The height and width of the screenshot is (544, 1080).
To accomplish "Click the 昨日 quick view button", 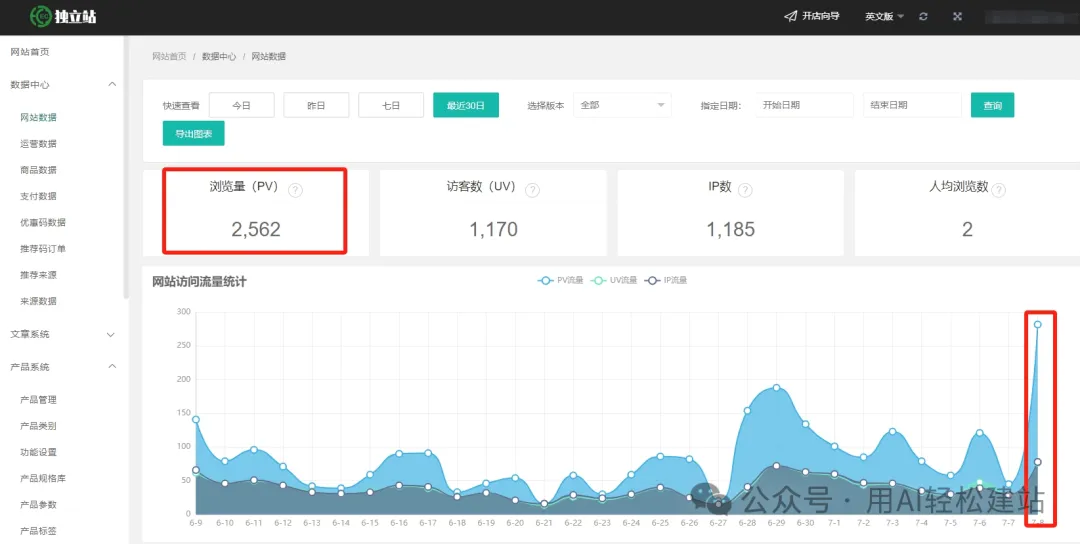I will pyautogui.click(x=316, y=105).
